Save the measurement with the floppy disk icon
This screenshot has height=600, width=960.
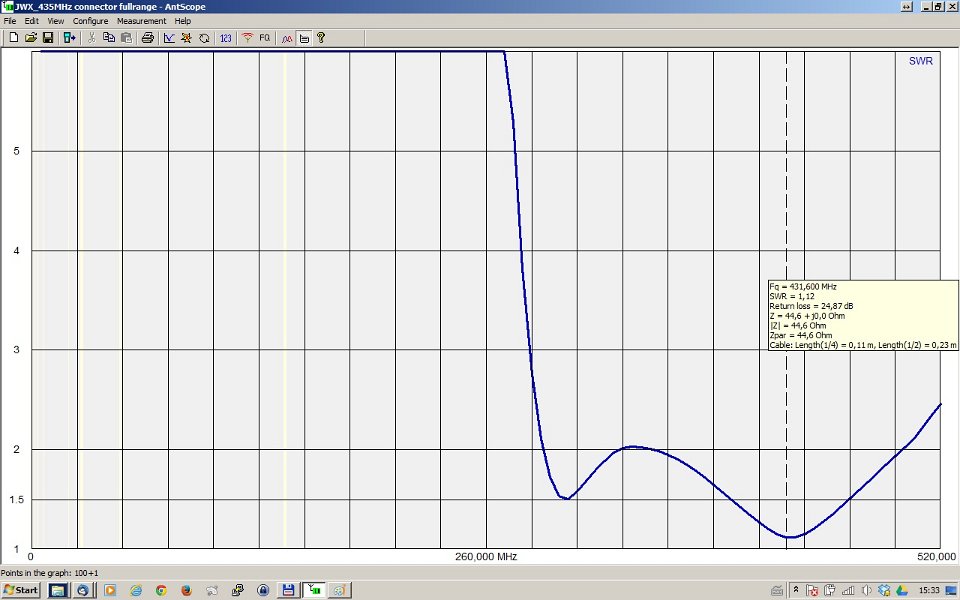click(48, 38)
